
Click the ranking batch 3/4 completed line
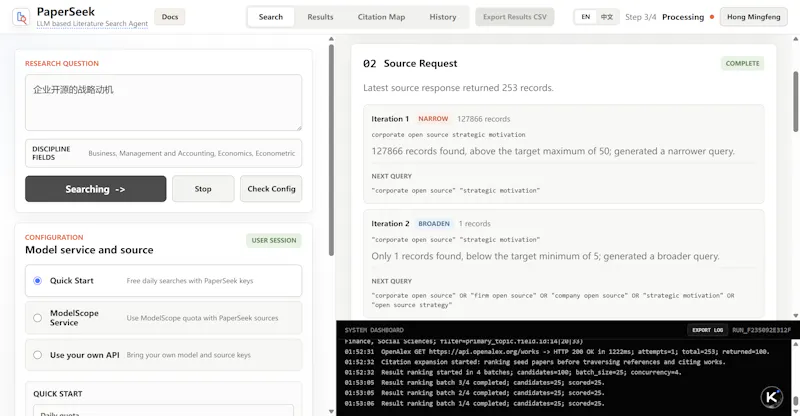[x=474, y=382]
